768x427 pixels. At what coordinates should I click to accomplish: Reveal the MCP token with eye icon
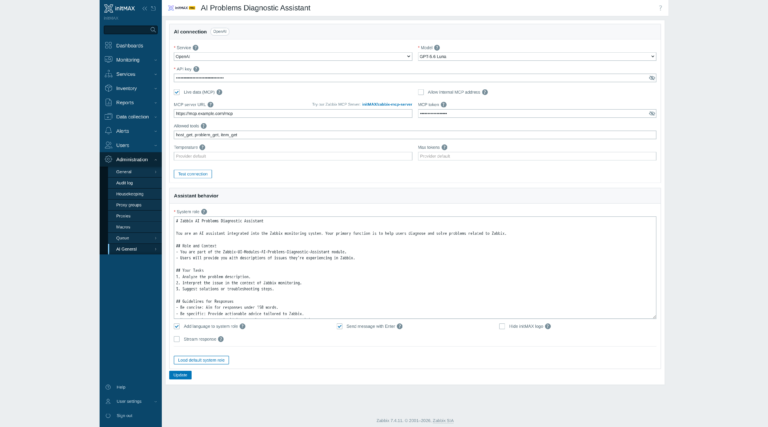point(652,114)
